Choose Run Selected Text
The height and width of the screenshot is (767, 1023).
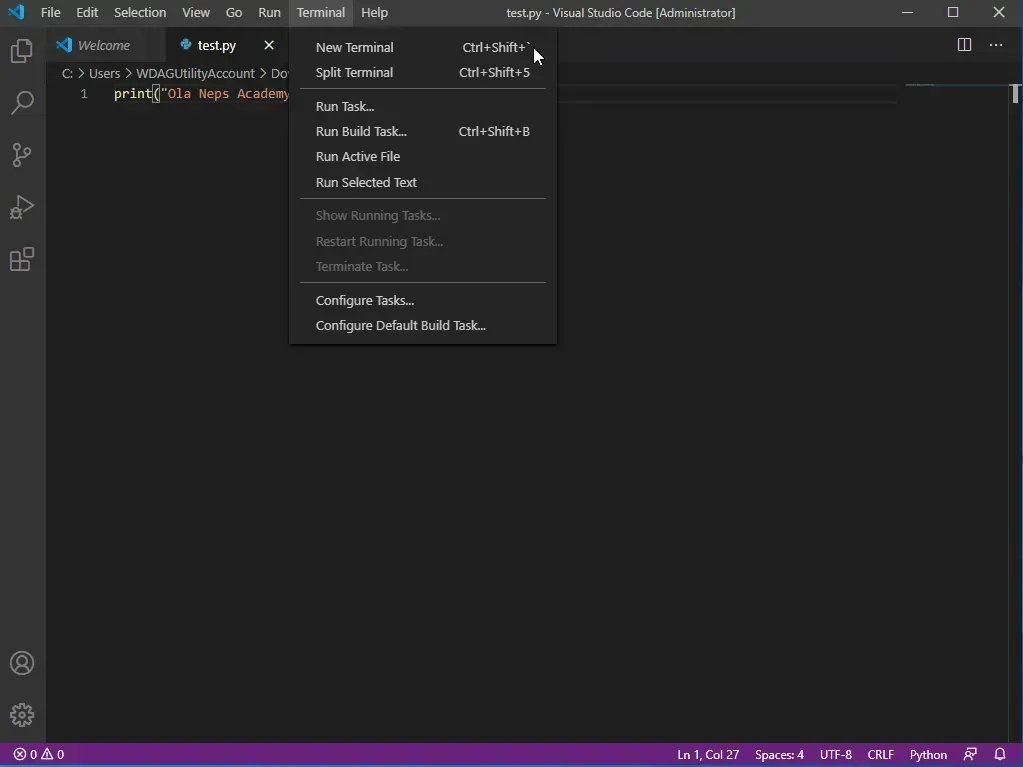(x=423, y=183)
